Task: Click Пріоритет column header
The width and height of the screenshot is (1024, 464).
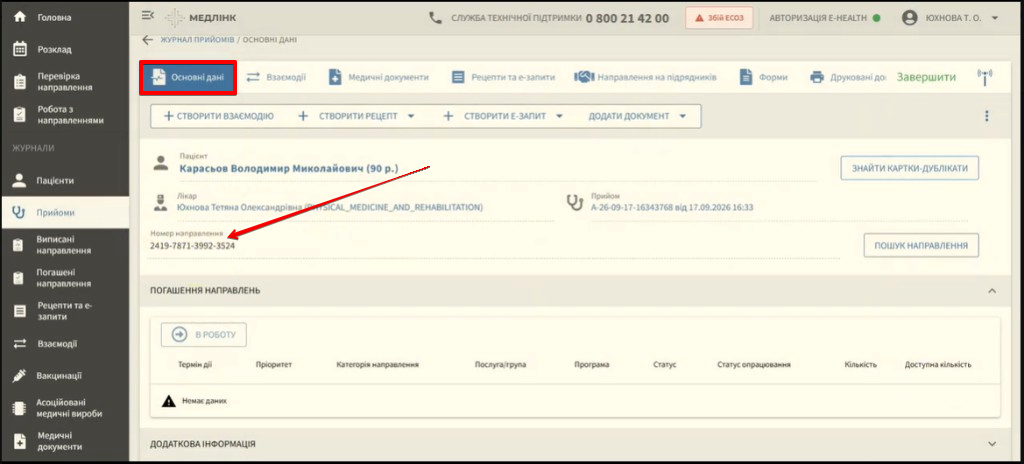Action: [x=274, y=365]
